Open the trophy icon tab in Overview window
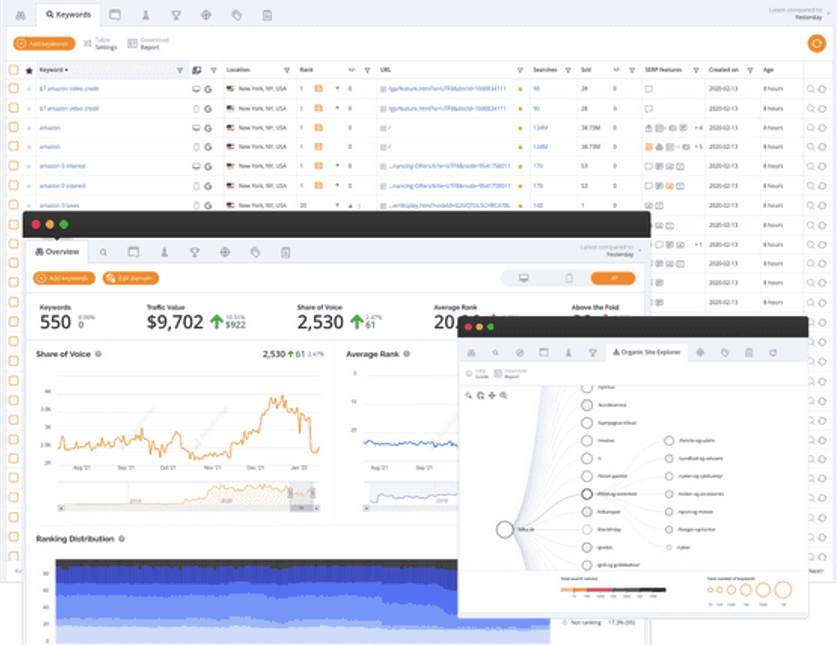Image resolution: width=837 pixels, height=645 pixels. pyautogui.click(x=194, y=253)
